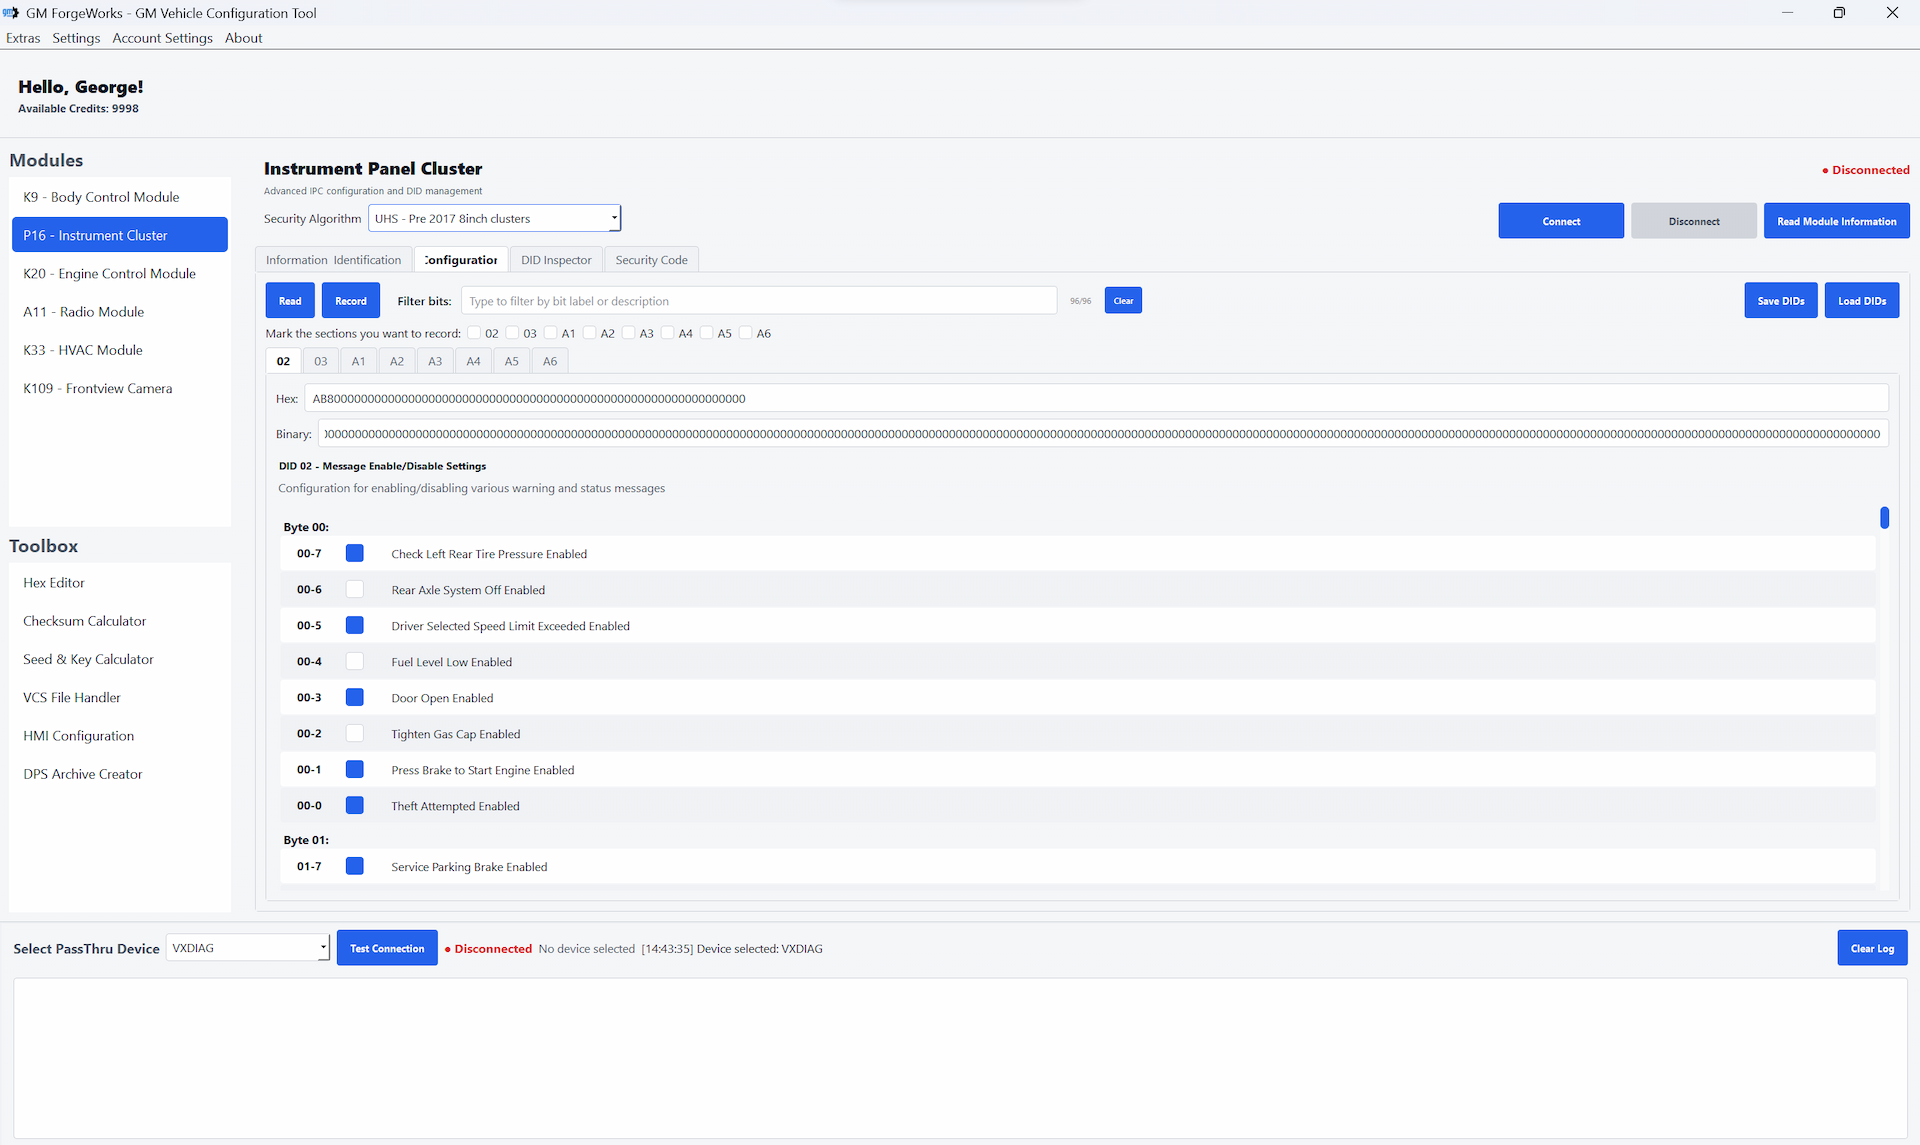This screenshot has height=1145, width=1920.
Task: Click the Connect button
Action: coord(1561,220)
